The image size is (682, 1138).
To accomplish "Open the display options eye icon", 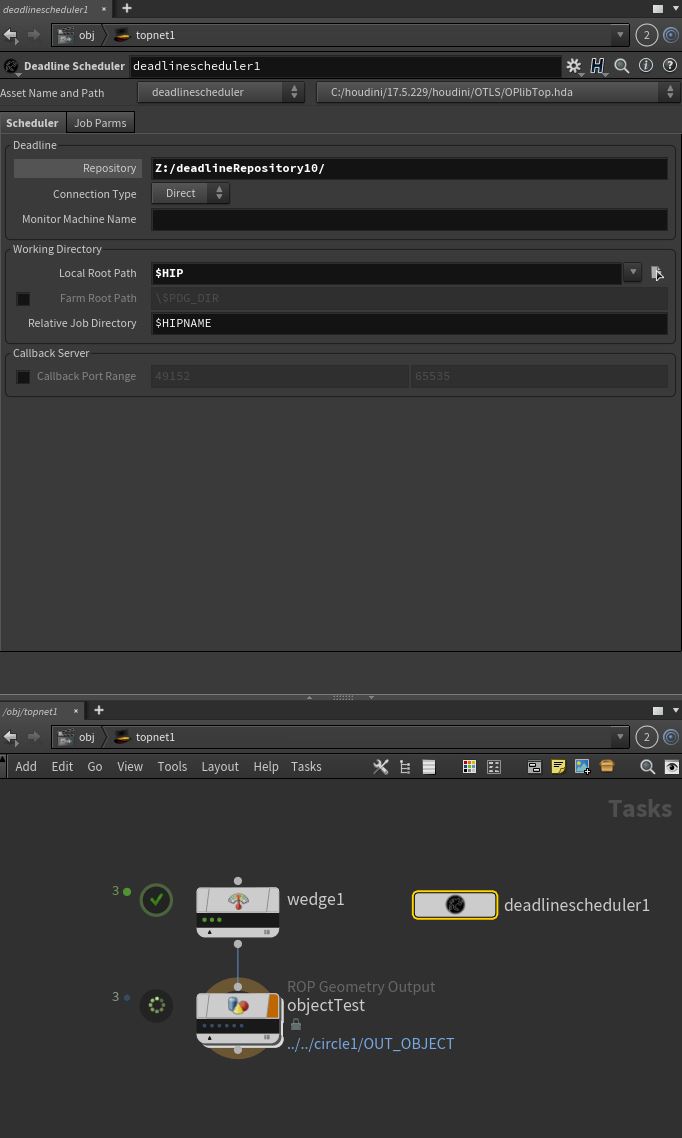I will click(x=672, y=766).
